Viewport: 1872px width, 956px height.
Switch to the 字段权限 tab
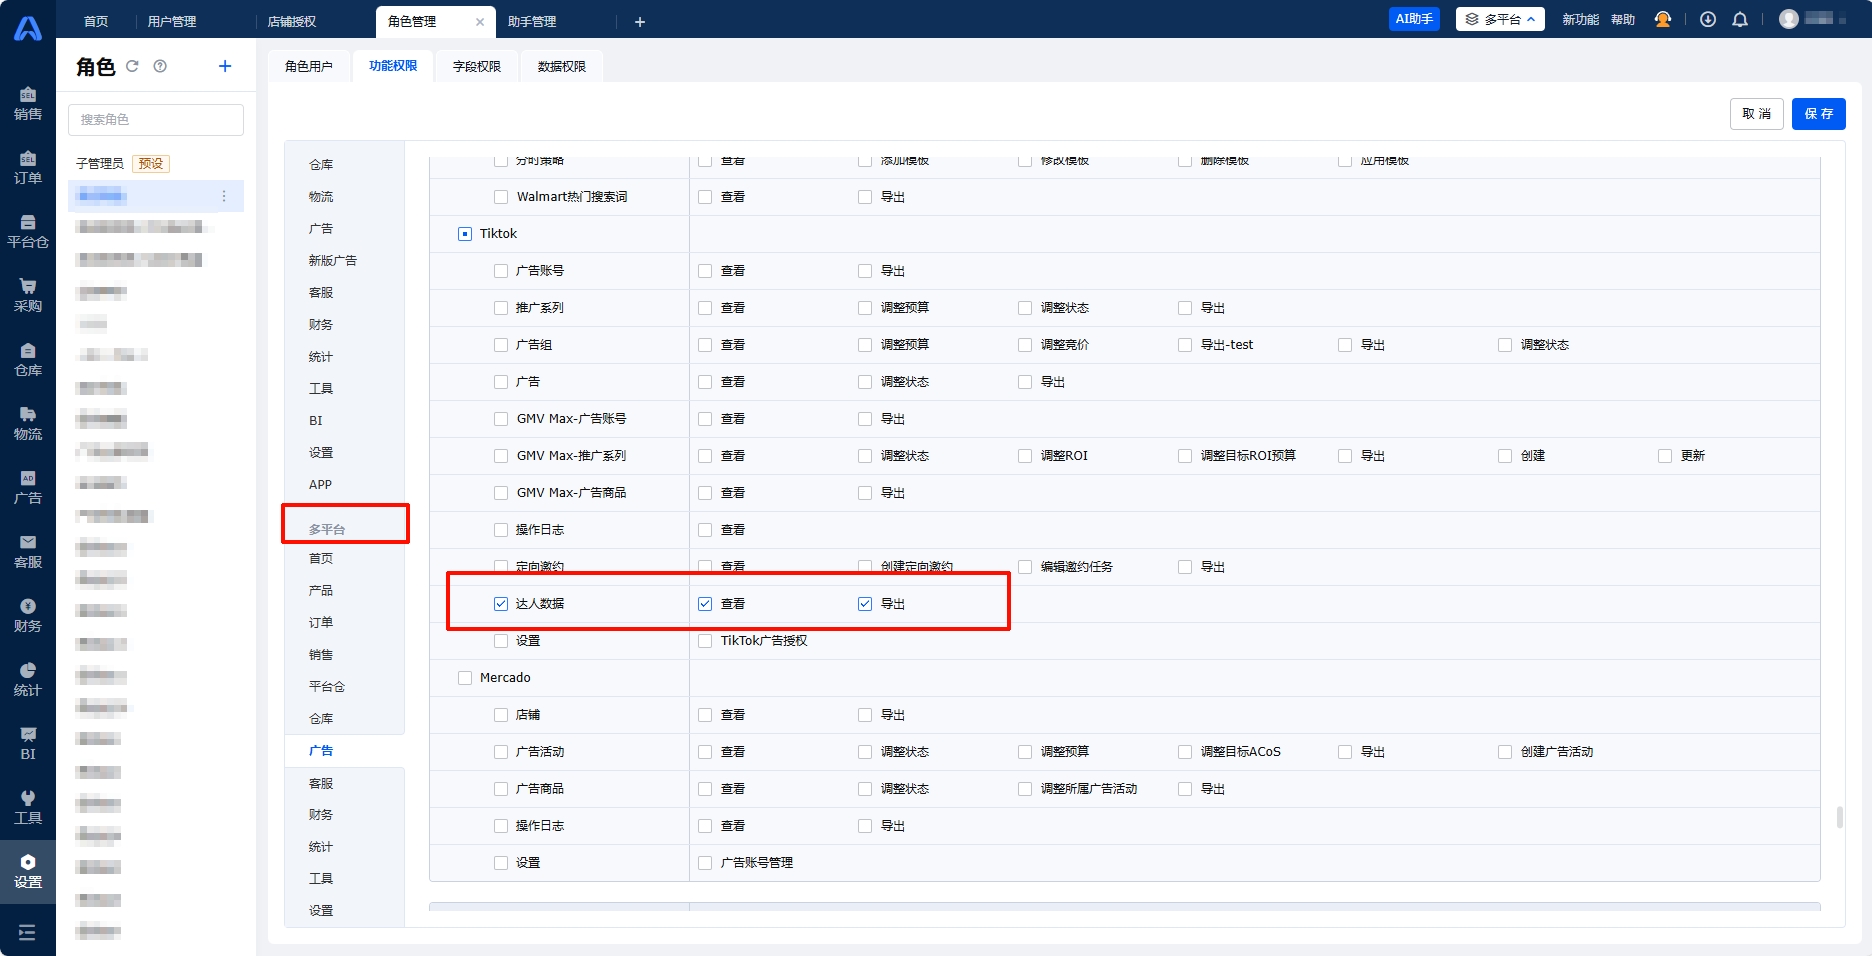click(477, 66)
